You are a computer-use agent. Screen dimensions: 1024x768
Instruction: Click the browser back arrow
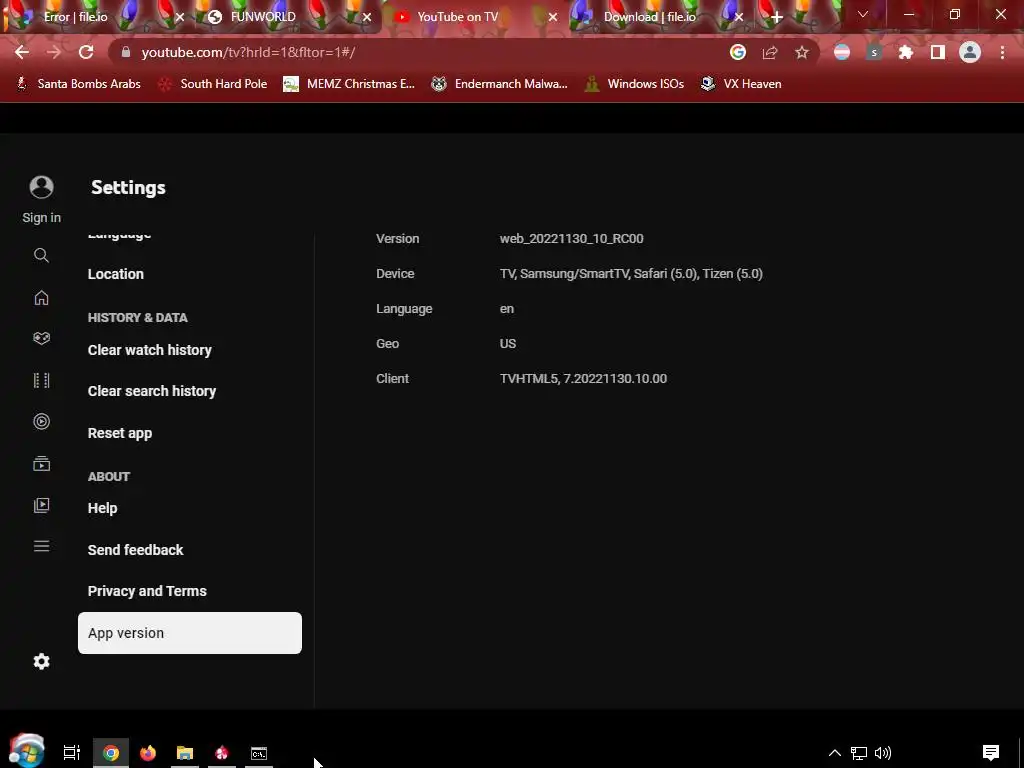[22, 52]
